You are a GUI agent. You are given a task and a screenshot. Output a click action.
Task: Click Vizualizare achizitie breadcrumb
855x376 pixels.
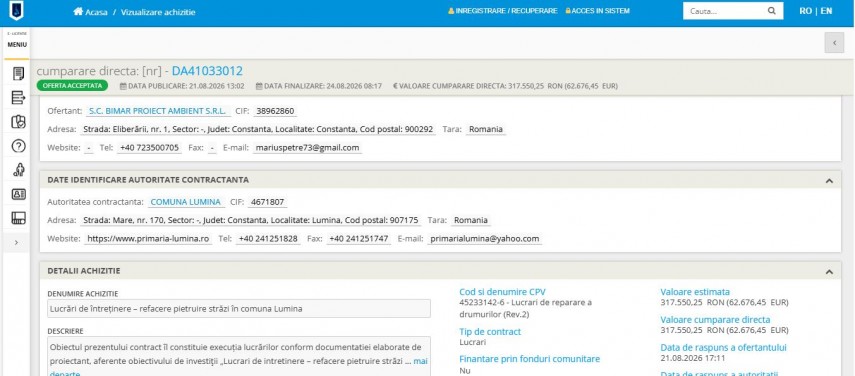click(x=158, y=12)
